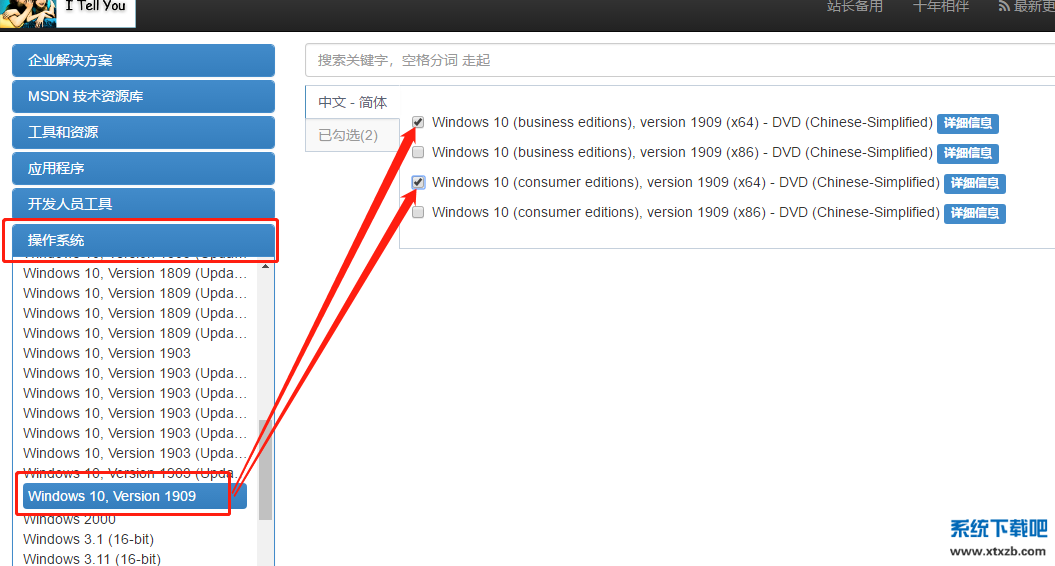Viewport: 1055px width, 566px height.
Task: Switch to the 已勾选(2) tab
Action: (x=349, y=135)
